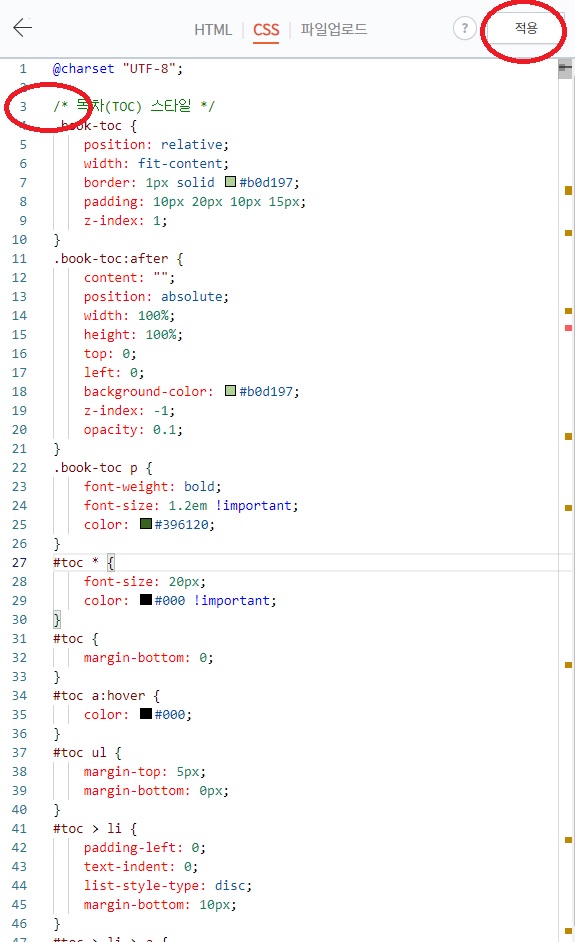Click the a:hover color #000 swatch
This screenshot has height=942, width=575.
pos(145,714)
